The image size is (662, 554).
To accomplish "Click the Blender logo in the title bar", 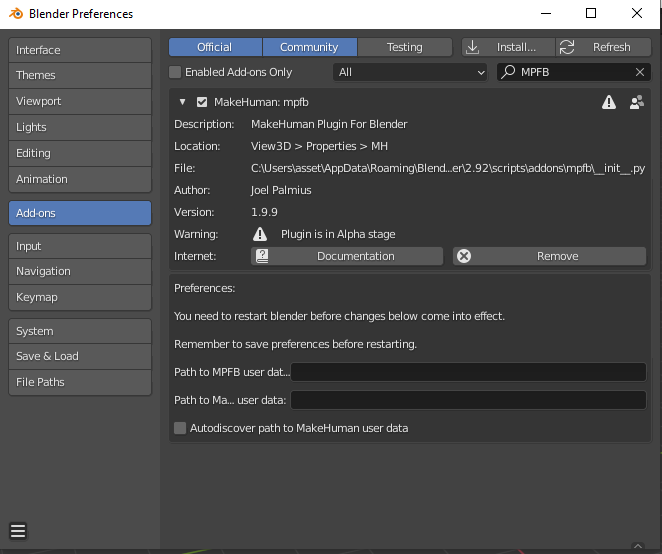I will pos(14,14).
